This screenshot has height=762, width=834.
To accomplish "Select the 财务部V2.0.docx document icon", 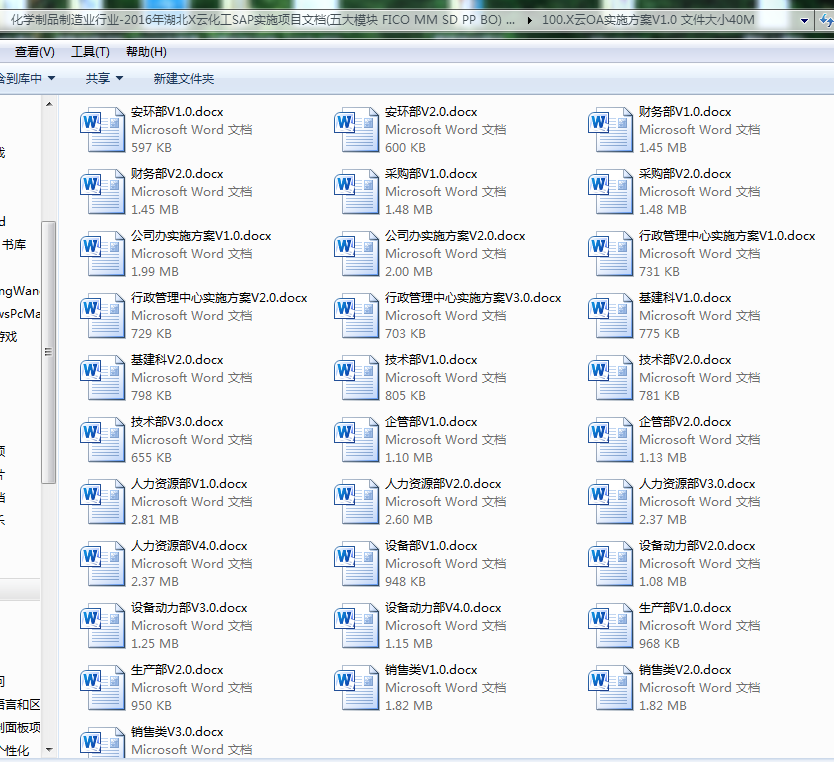I will (104, 192).
